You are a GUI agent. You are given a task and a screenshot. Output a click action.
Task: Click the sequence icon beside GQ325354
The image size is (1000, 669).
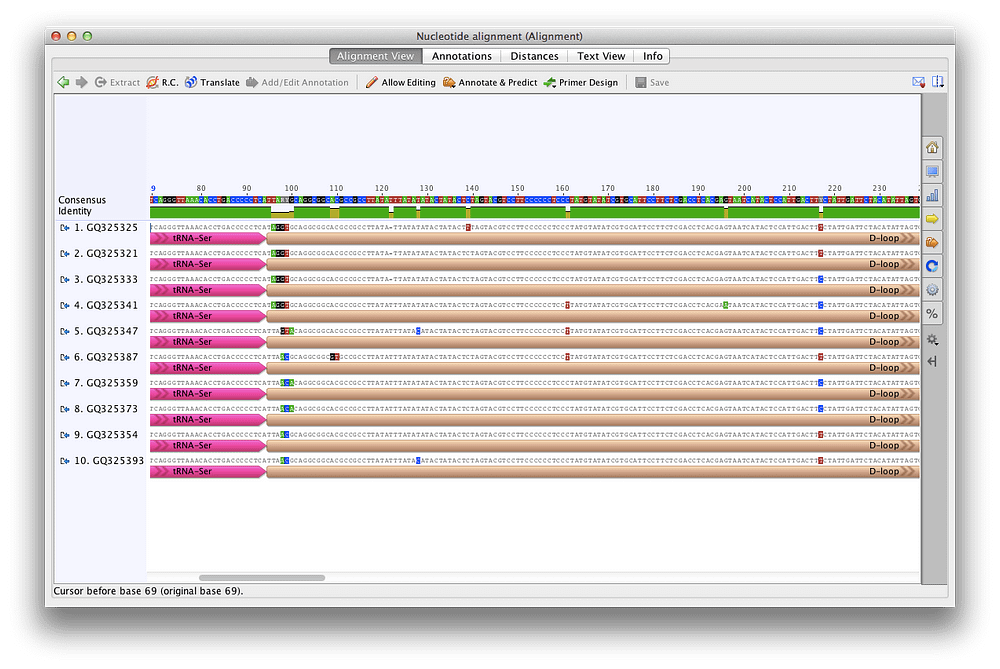(x=64, y=435)
